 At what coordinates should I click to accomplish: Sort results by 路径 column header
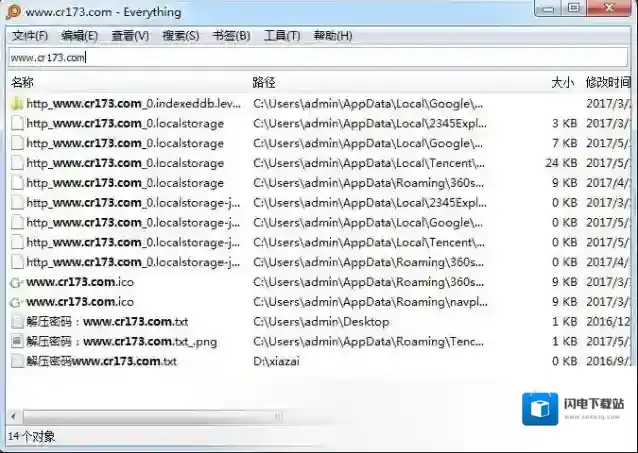(x=264, y=83)
